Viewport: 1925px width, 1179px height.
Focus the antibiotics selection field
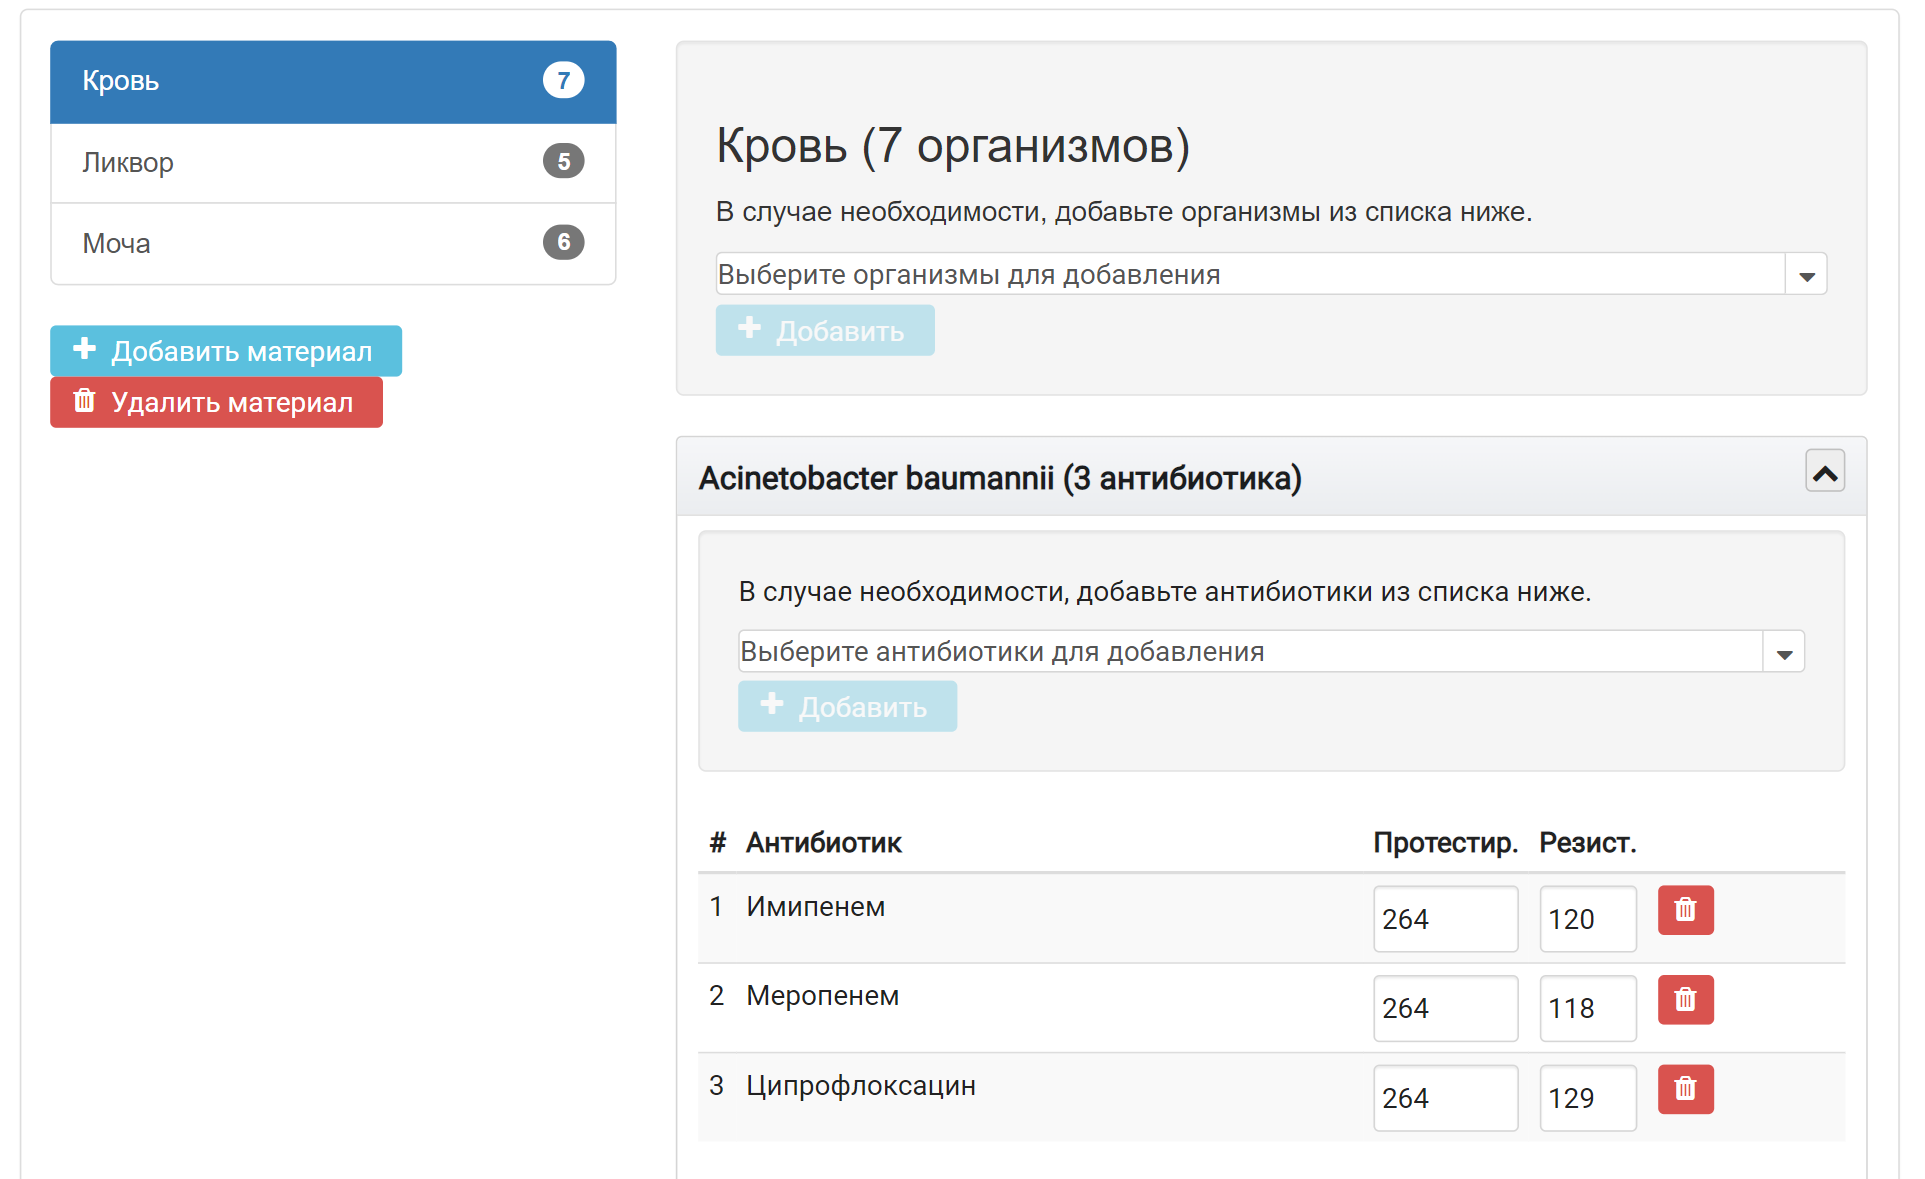tap(1251, 652)
